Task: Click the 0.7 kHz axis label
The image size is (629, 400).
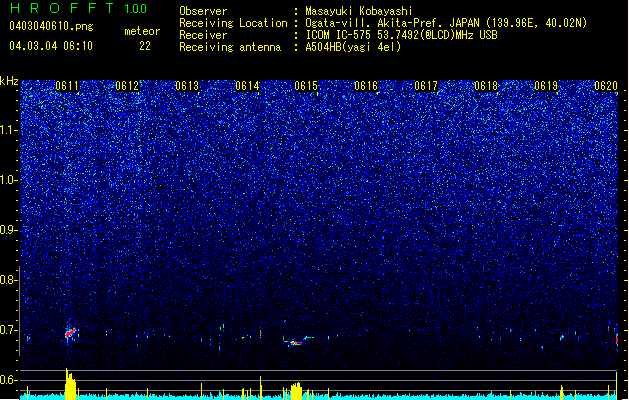Action: pyautogui.click(x=9, y=330)
